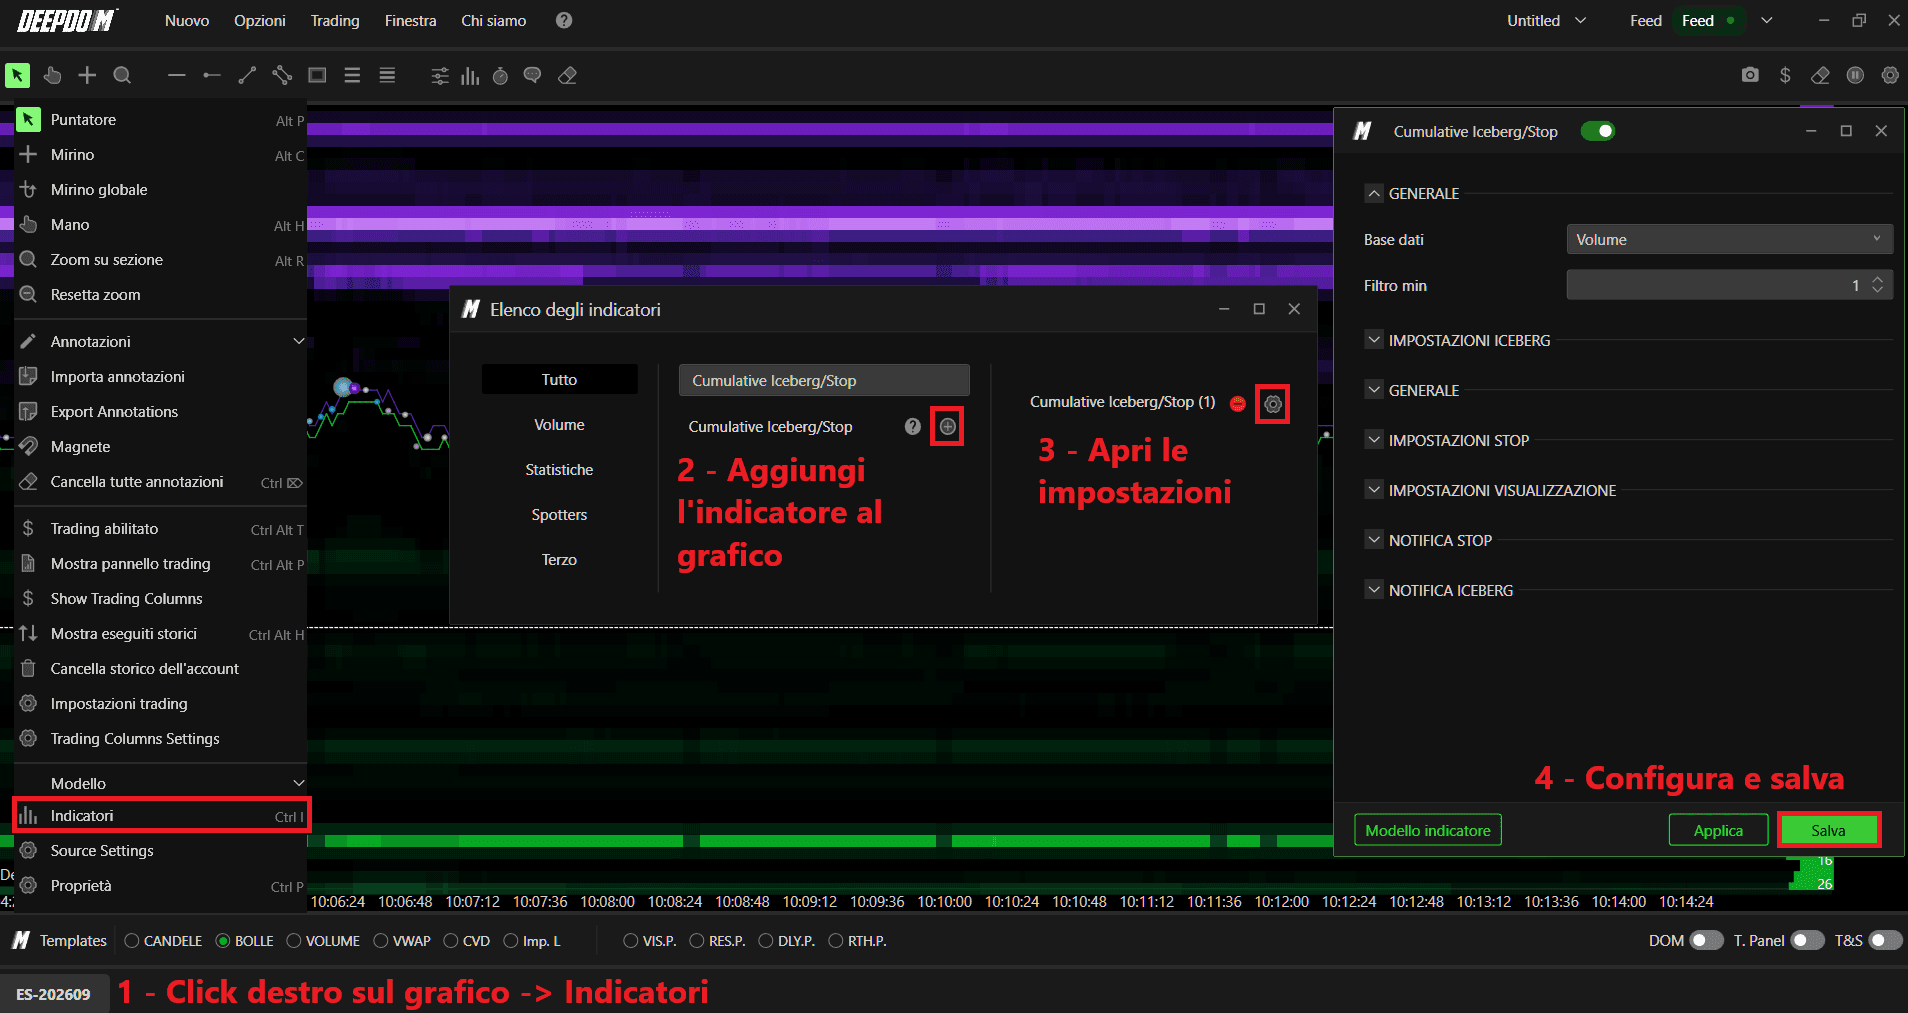Open the Finestra menu
1908x1013 pixels.
pos(410,20)
